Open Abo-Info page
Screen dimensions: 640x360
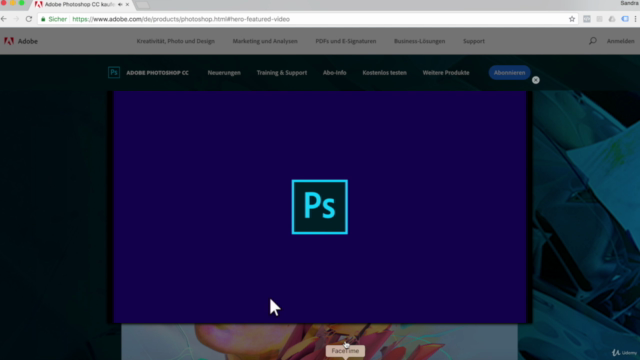[x=334, y=73]
